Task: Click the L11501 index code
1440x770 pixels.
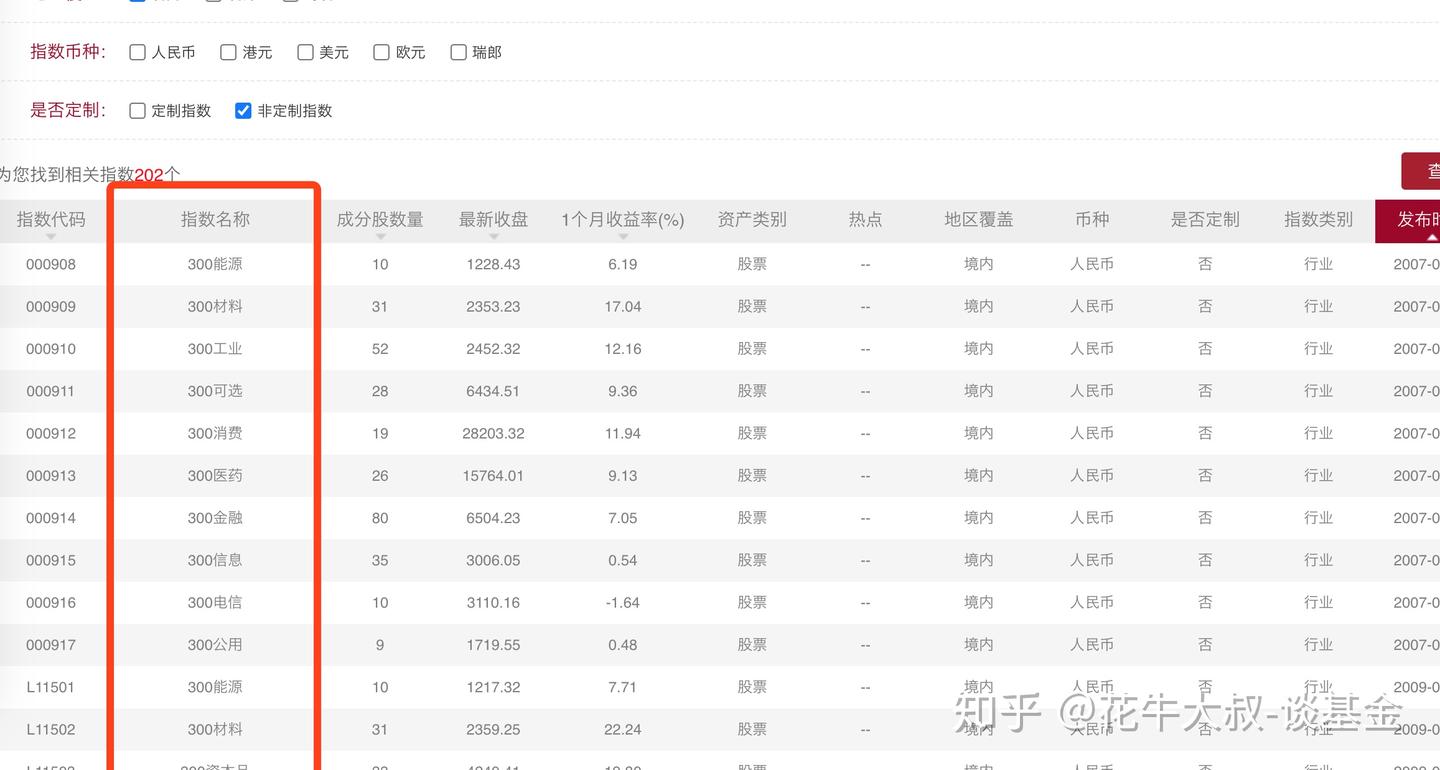Action: [51, 687]
